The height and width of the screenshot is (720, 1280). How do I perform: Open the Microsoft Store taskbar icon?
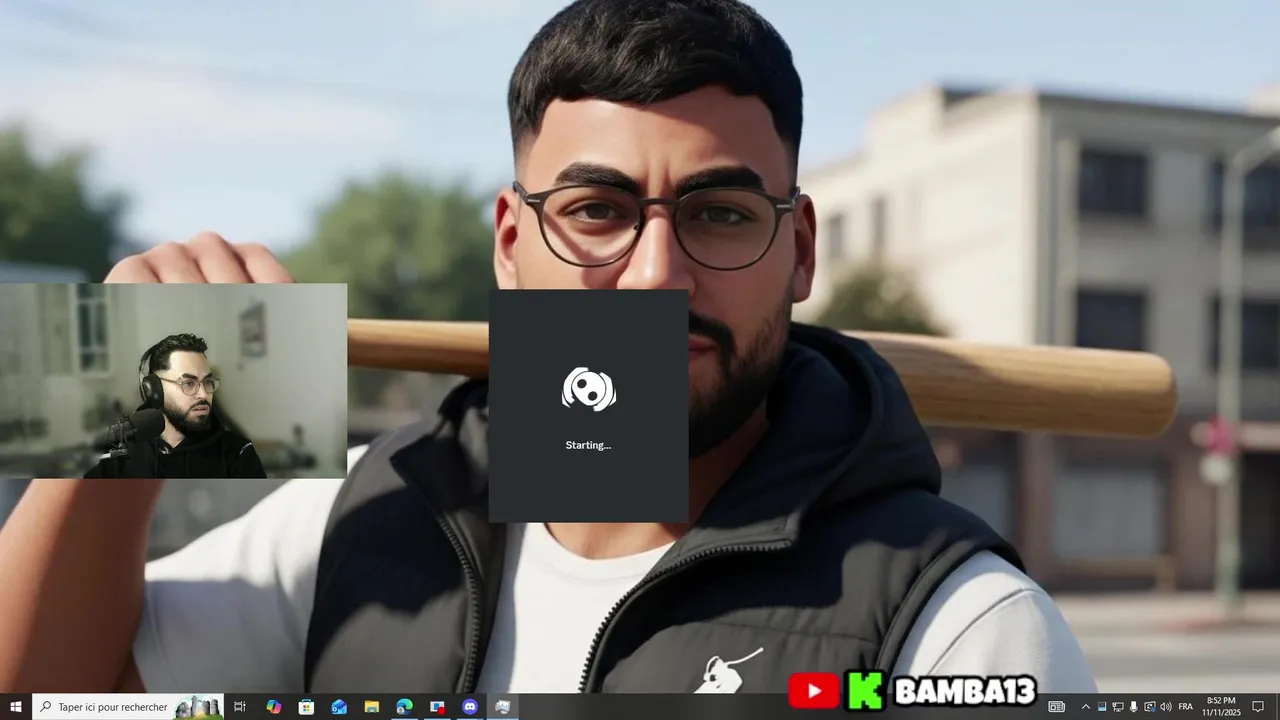pos(306,707)
